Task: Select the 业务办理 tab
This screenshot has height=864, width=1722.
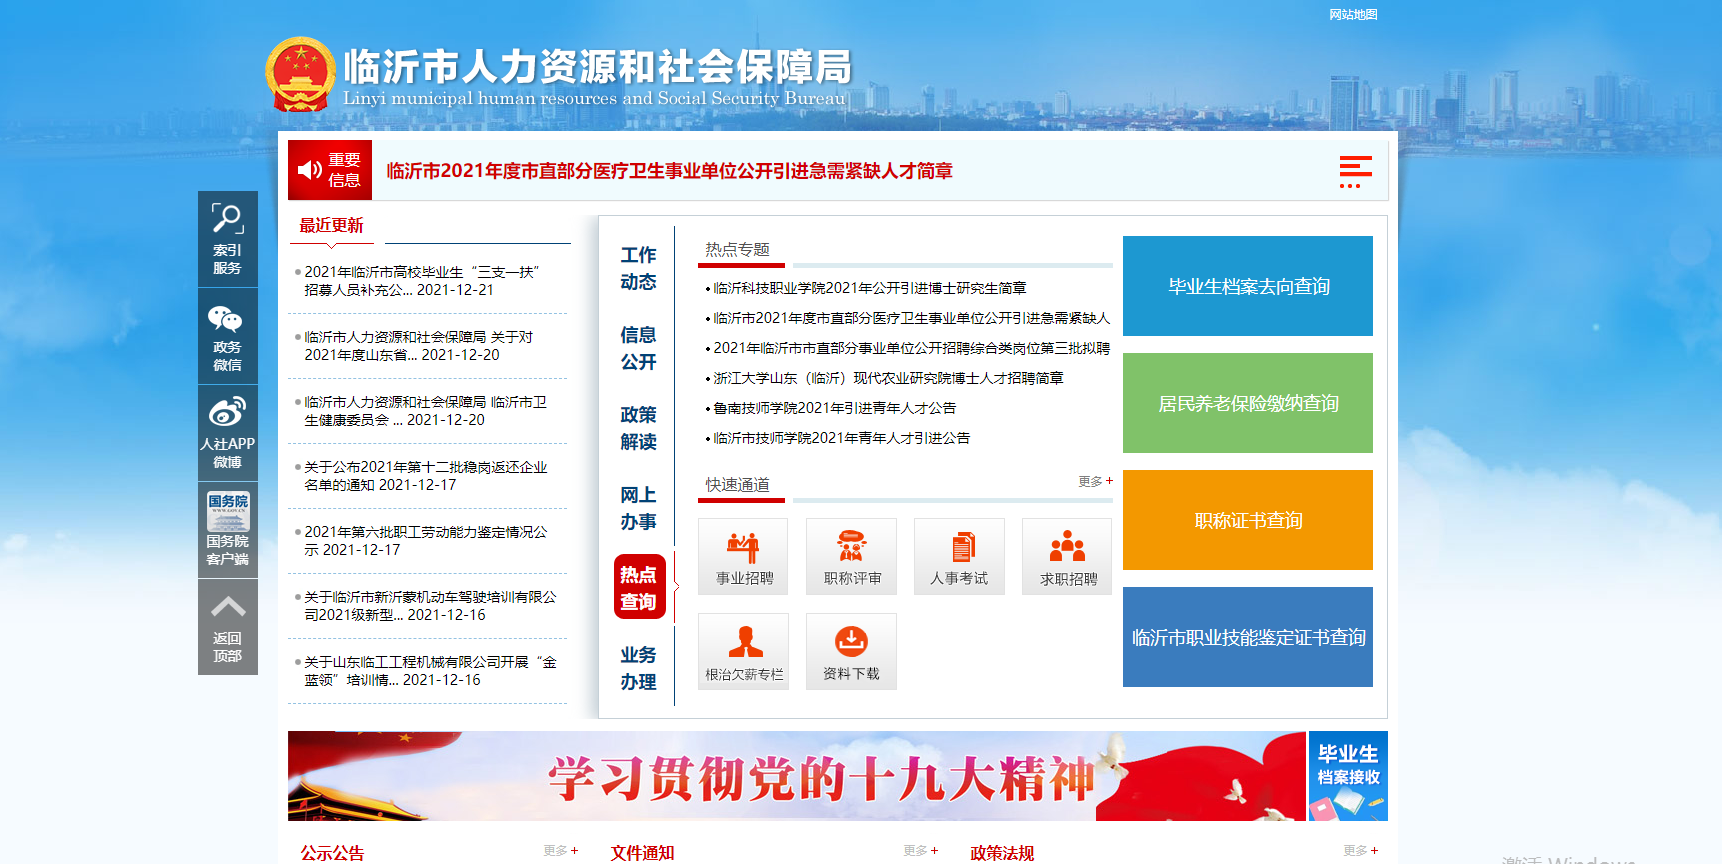Action: tap(638, 668)
